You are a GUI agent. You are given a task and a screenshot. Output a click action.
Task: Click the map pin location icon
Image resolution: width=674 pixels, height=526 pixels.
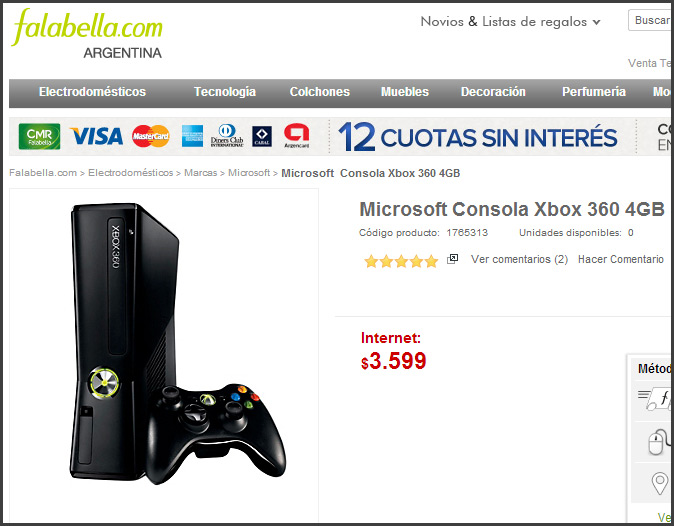tap(660, 483)
